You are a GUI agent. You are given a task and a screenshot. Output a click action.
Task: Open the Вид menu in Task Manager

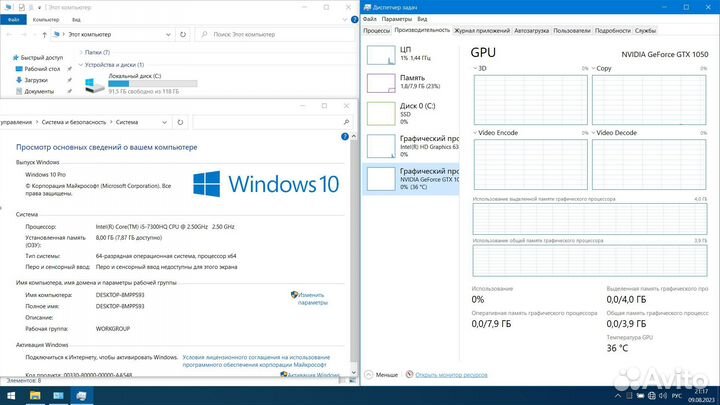coord(422,19)
